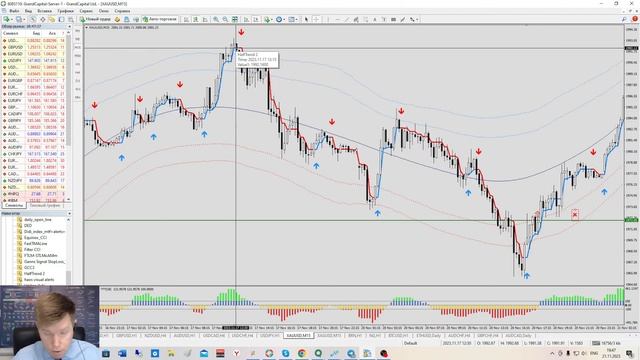Screen dimensions: 640x360
Task: Open the Сервис menu
Action: click(x=86, y=11)
